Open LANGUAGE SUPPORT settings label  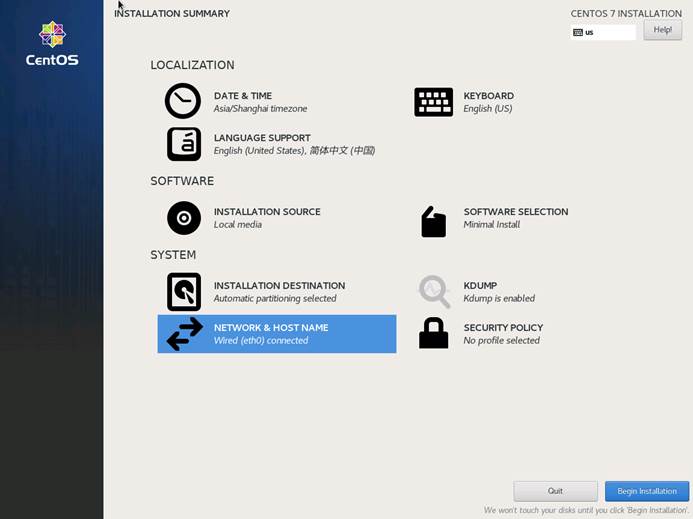262,138
